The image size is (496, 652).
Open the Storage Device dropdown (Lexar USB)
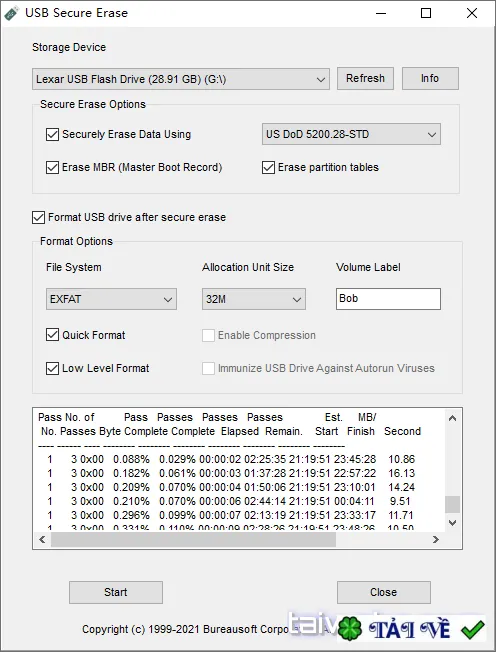[181, 79]
